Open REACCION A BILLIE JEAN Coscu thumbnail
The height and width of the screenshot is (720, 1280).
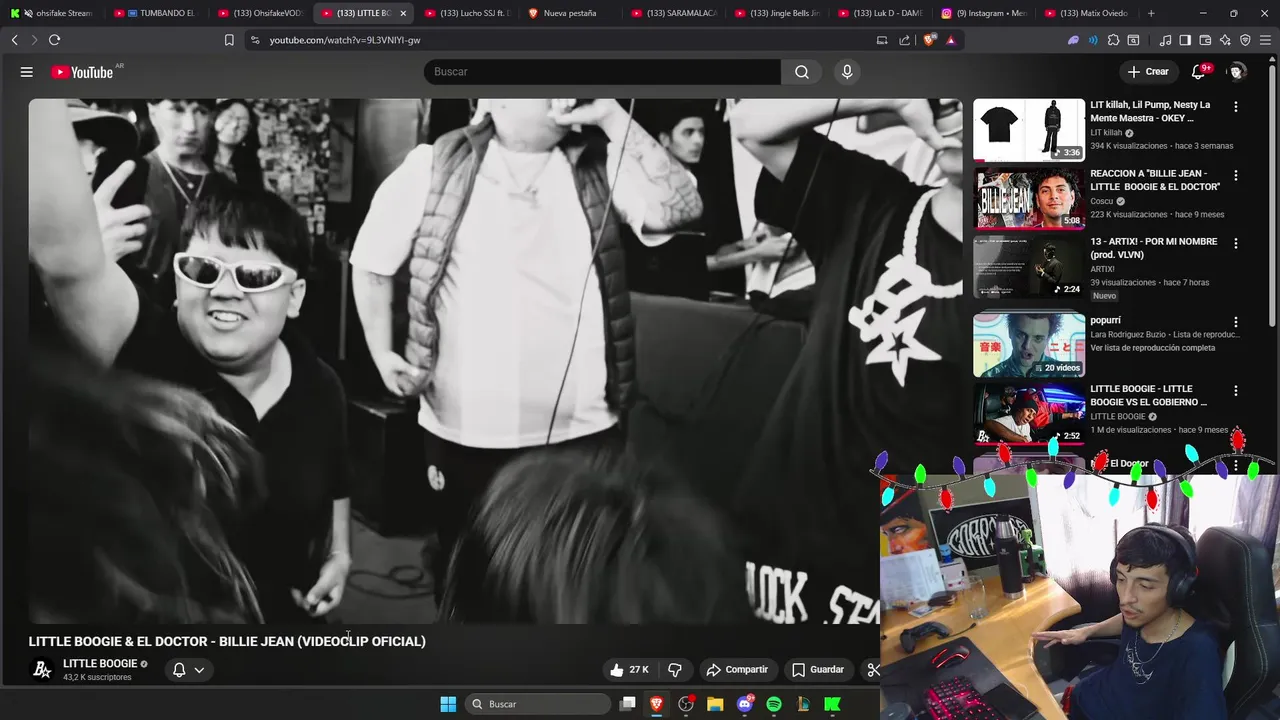tap(1029, 198)
